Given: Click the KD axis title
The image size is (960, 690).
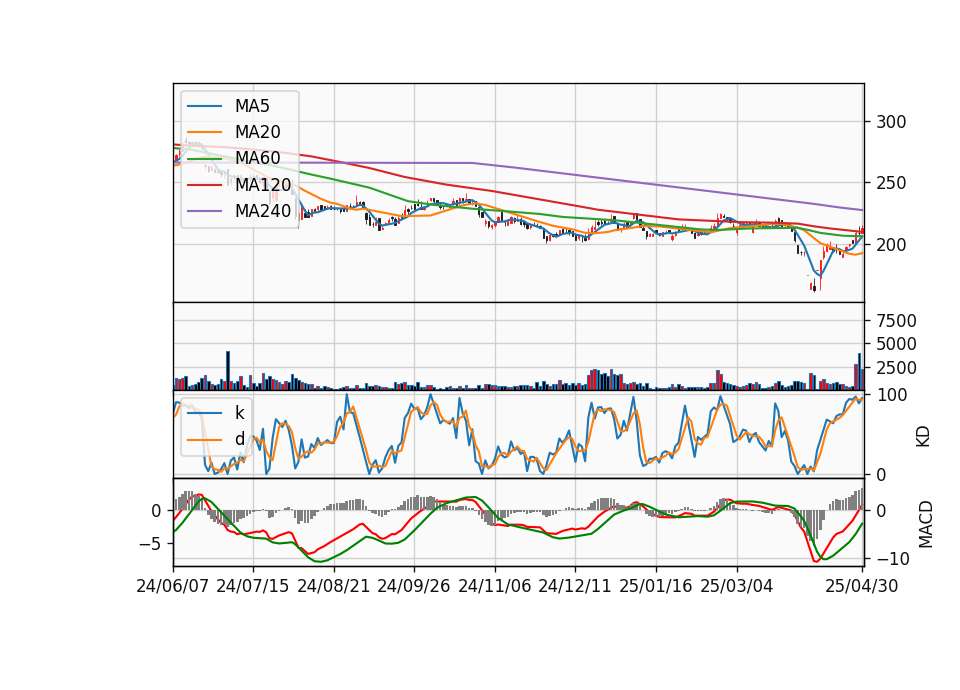Looking at the screenshot, I should point(923,437).
